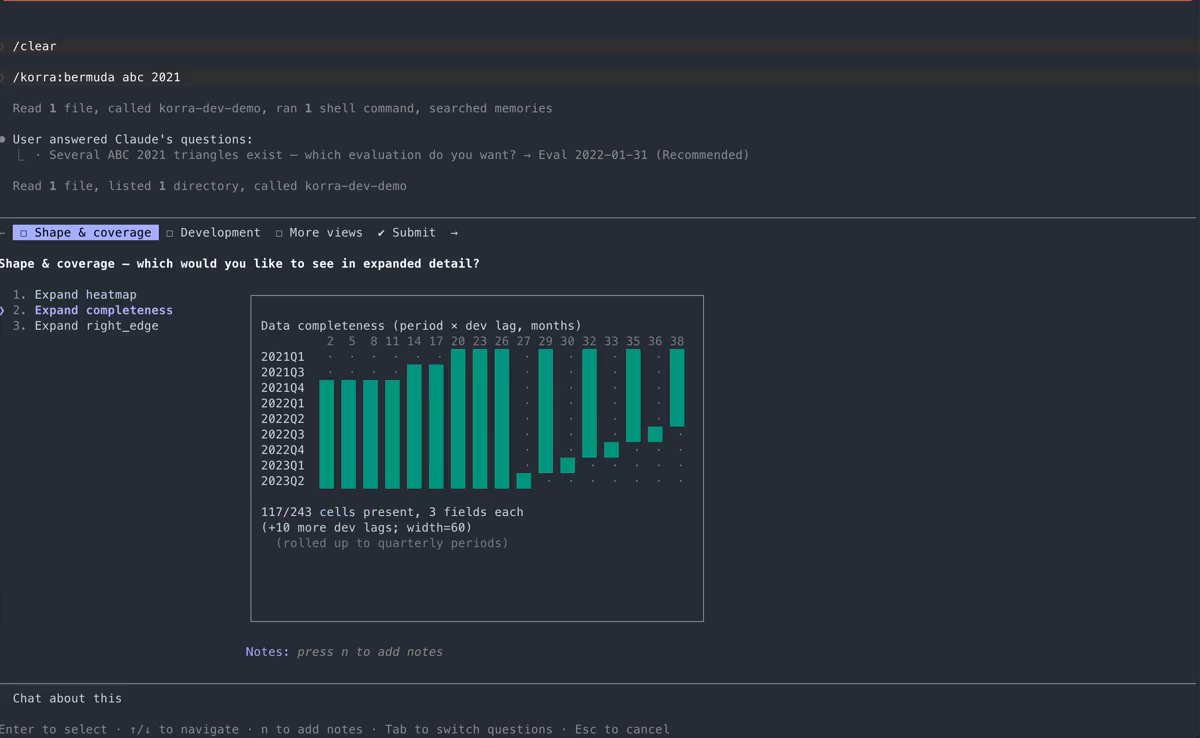
Task: Click Eval 2022-01-31 (Recommended) answer
Action: pyautogui.click(x=643, y=154)
